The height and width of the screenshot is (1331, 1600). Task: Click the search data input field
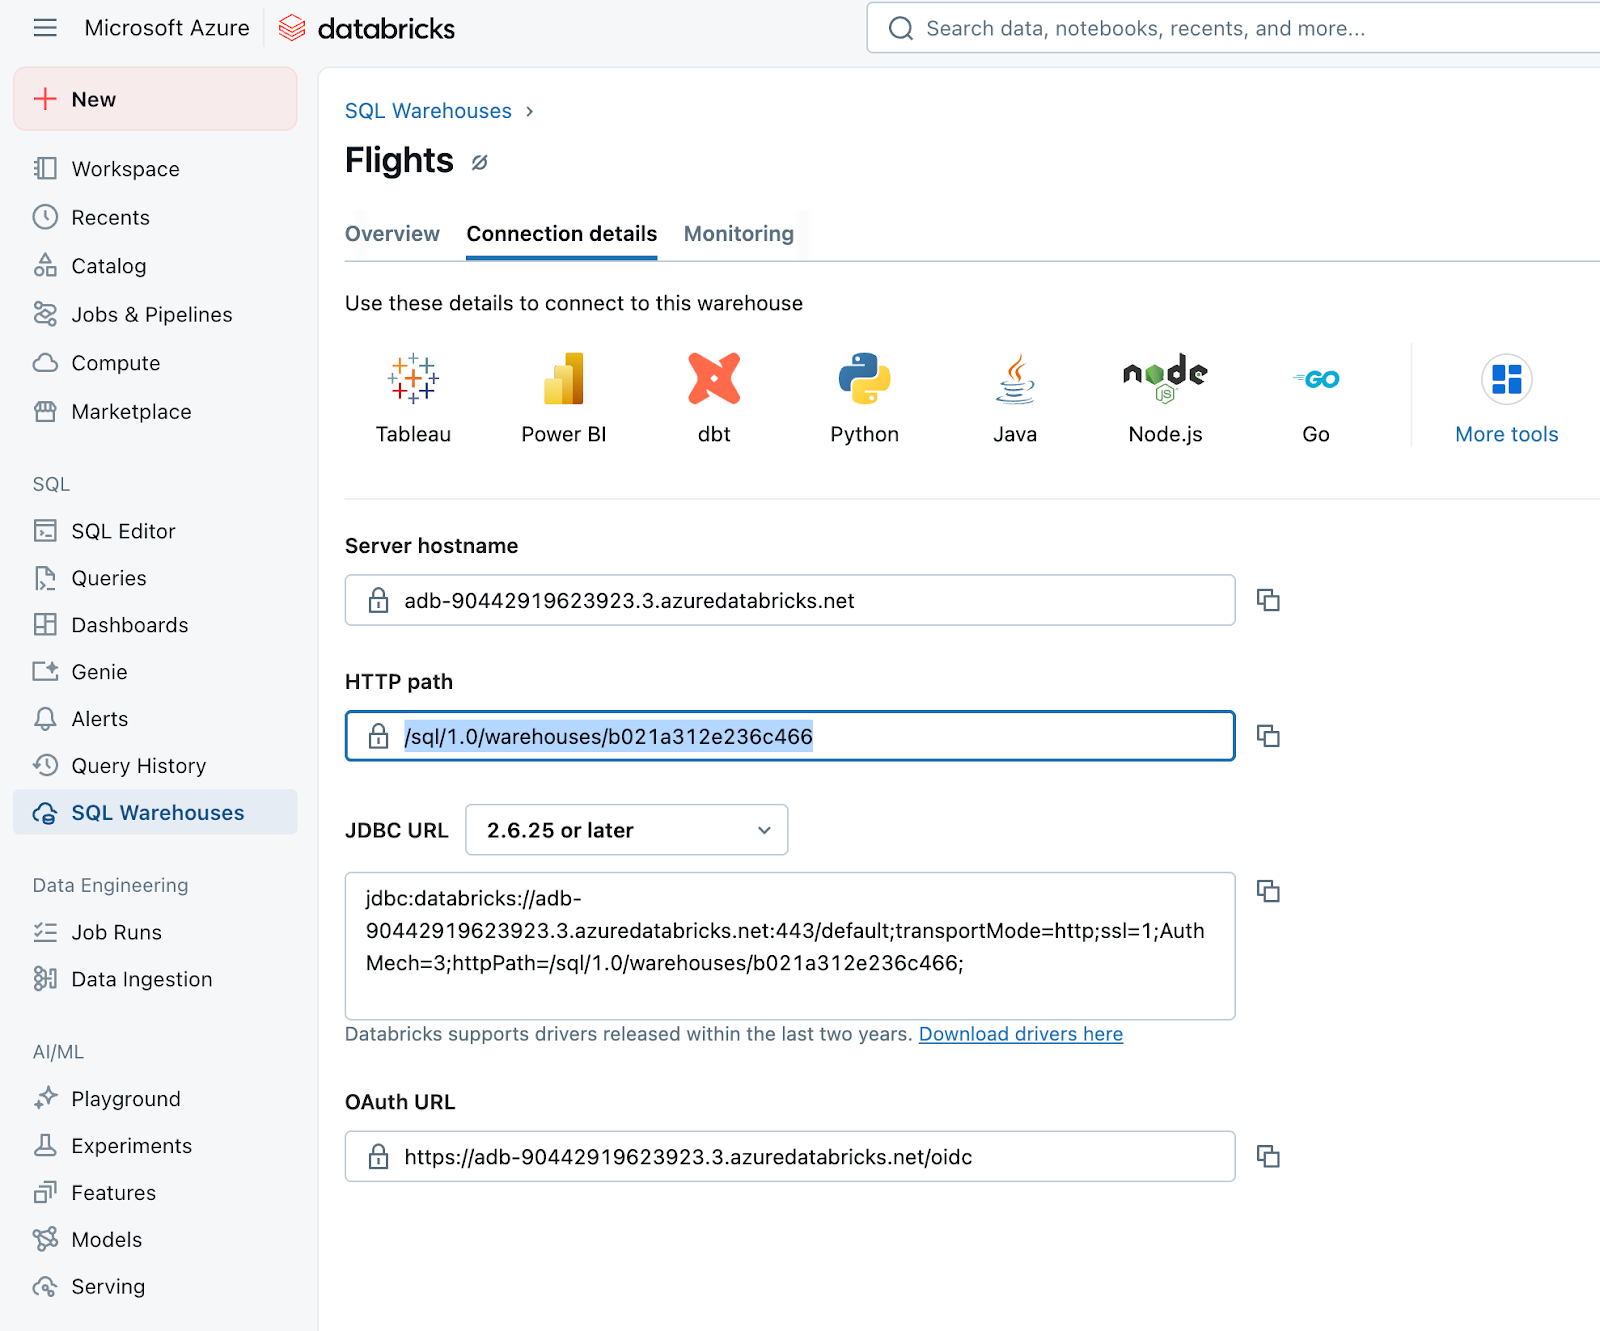(1240, 28)
